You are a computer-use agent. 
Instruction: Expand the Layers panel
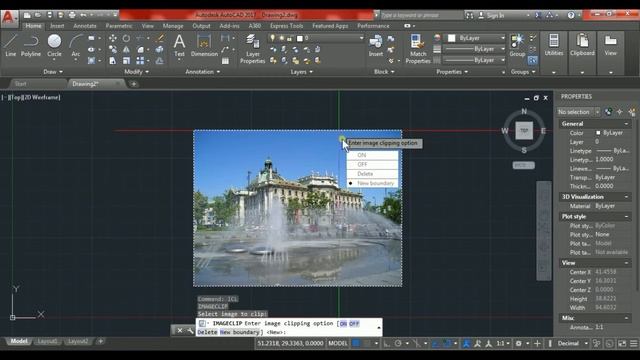302,72
